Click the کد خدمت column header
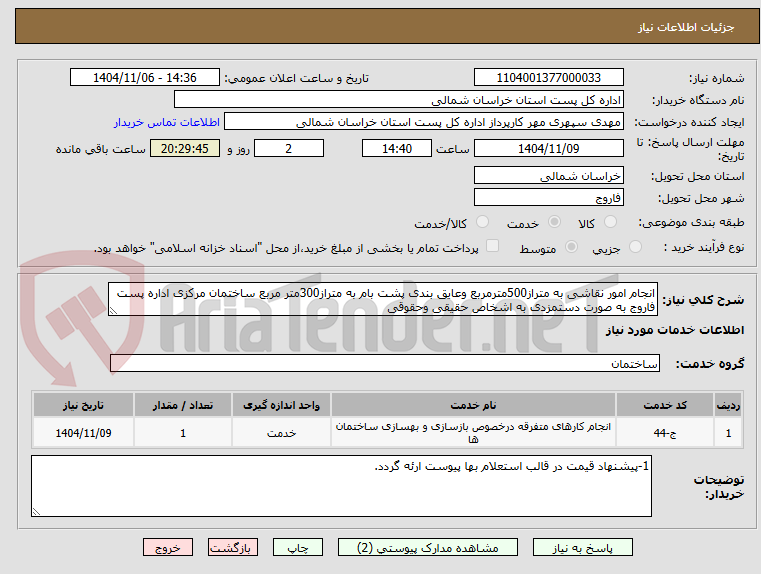Viewport: 761px width, 574px height. (x=665, y=405)
